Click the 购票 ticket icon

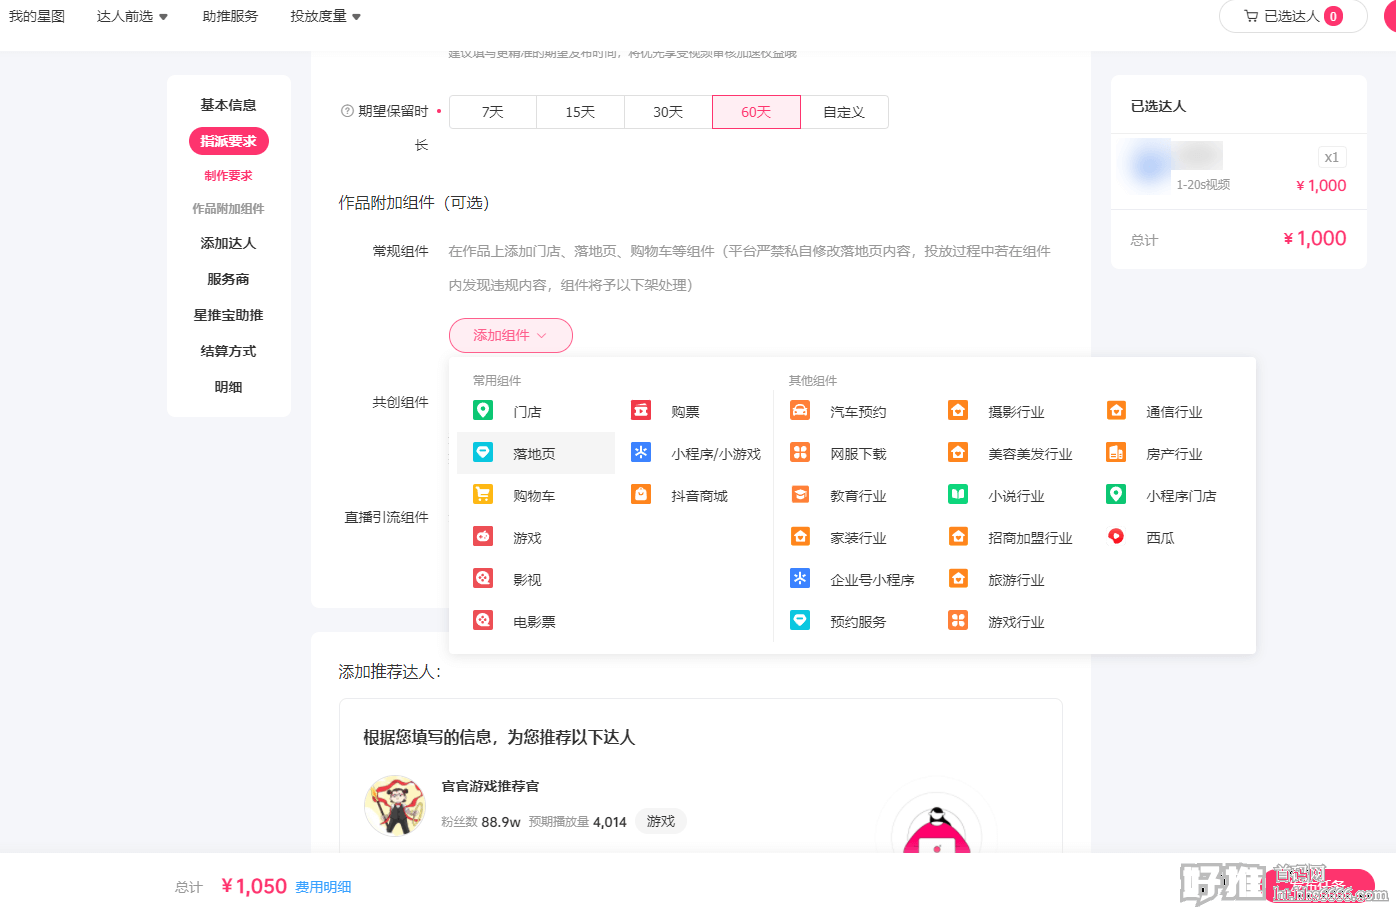pos(641,411)
